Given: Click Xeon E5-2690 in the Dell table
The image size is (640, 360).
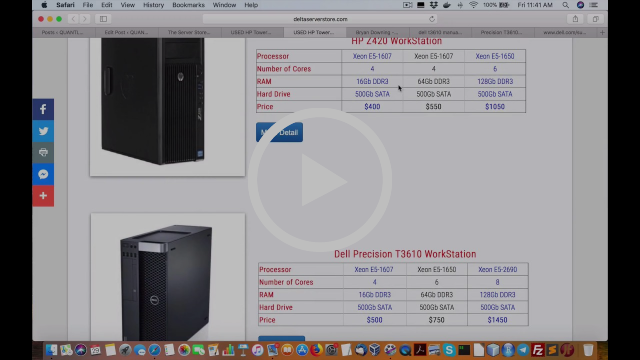Looking at the screenshot, I should pyautogui.click(x=498, y=269).
